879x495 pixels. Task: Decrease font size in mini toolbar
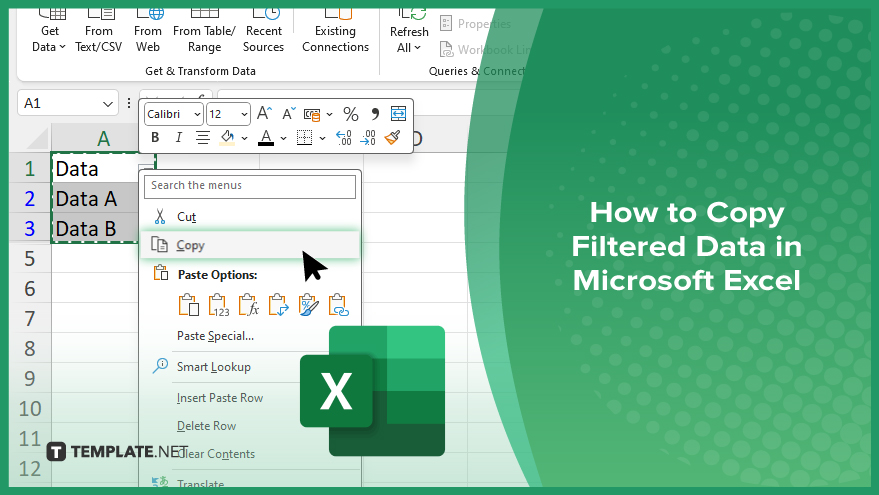(288, 114)
